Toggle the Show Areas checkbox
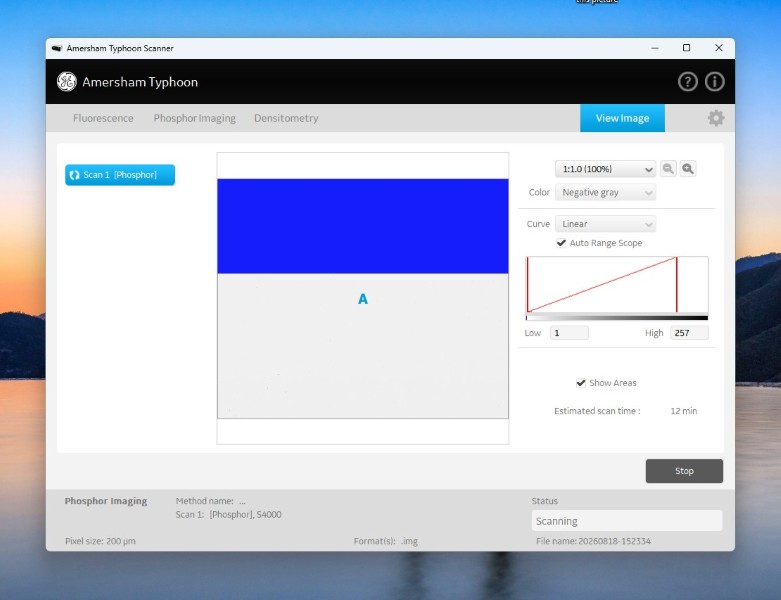Viewport: 781px width, 600px height. pyautogui.click(x=580, y=383)
